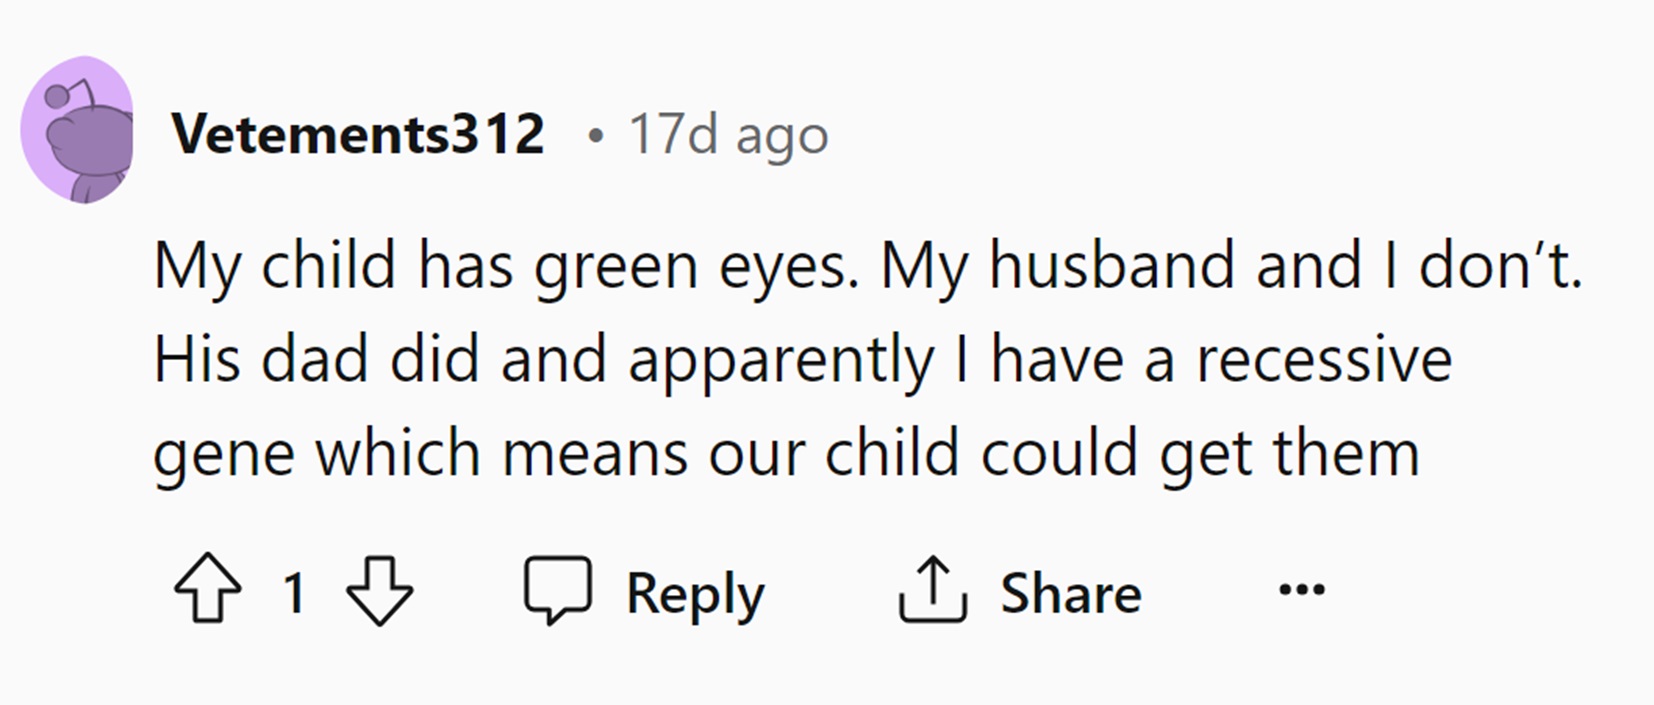Downvote the Vetements312 comment

[x=379, y=591]
